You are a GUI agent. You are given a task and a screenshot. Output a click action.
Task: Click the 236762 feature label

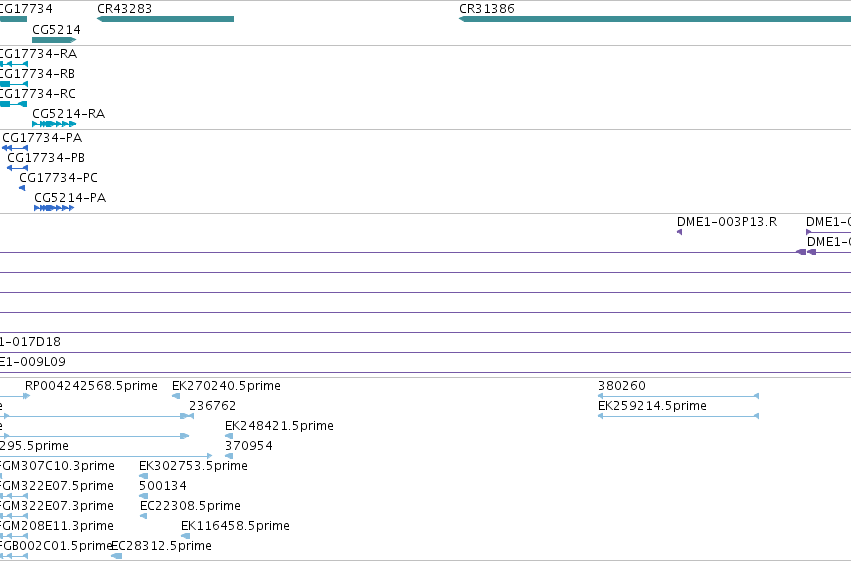coord(213,406)
